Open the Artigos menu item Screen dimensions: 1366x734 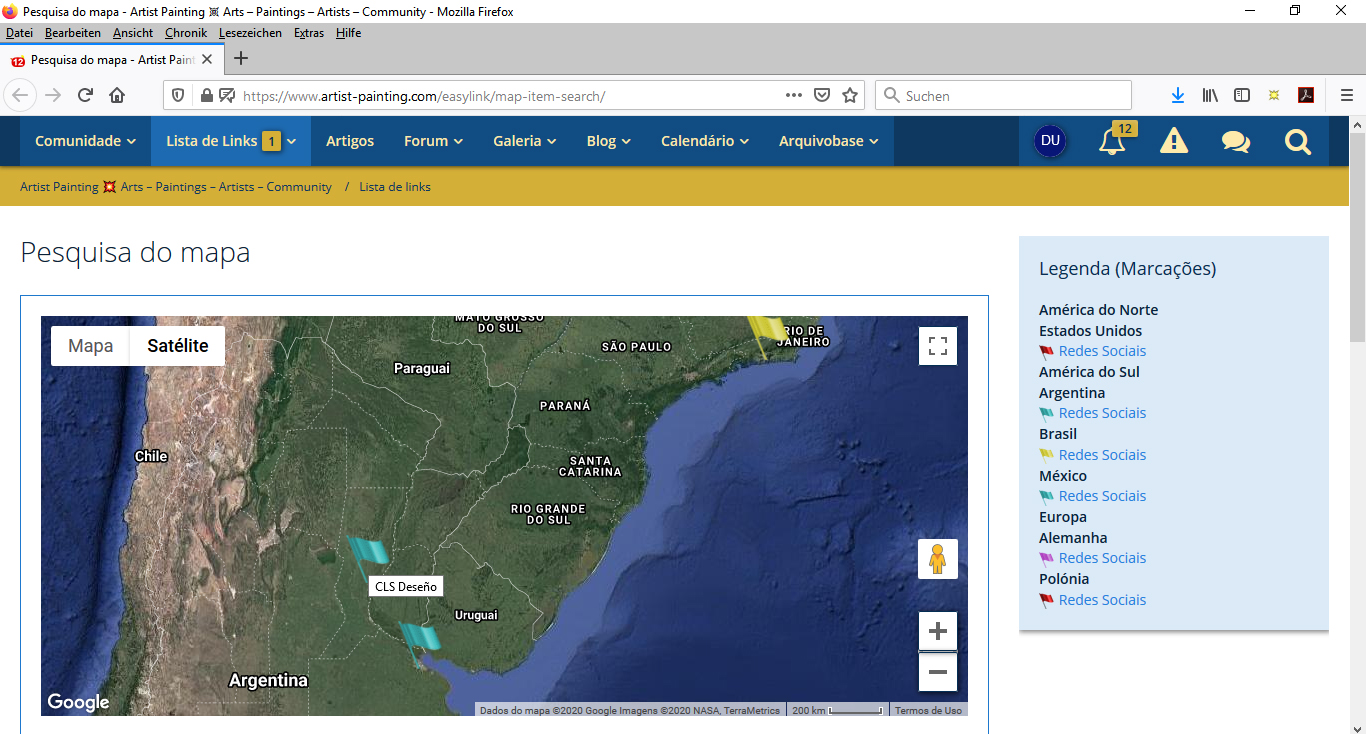coord(350,141)
